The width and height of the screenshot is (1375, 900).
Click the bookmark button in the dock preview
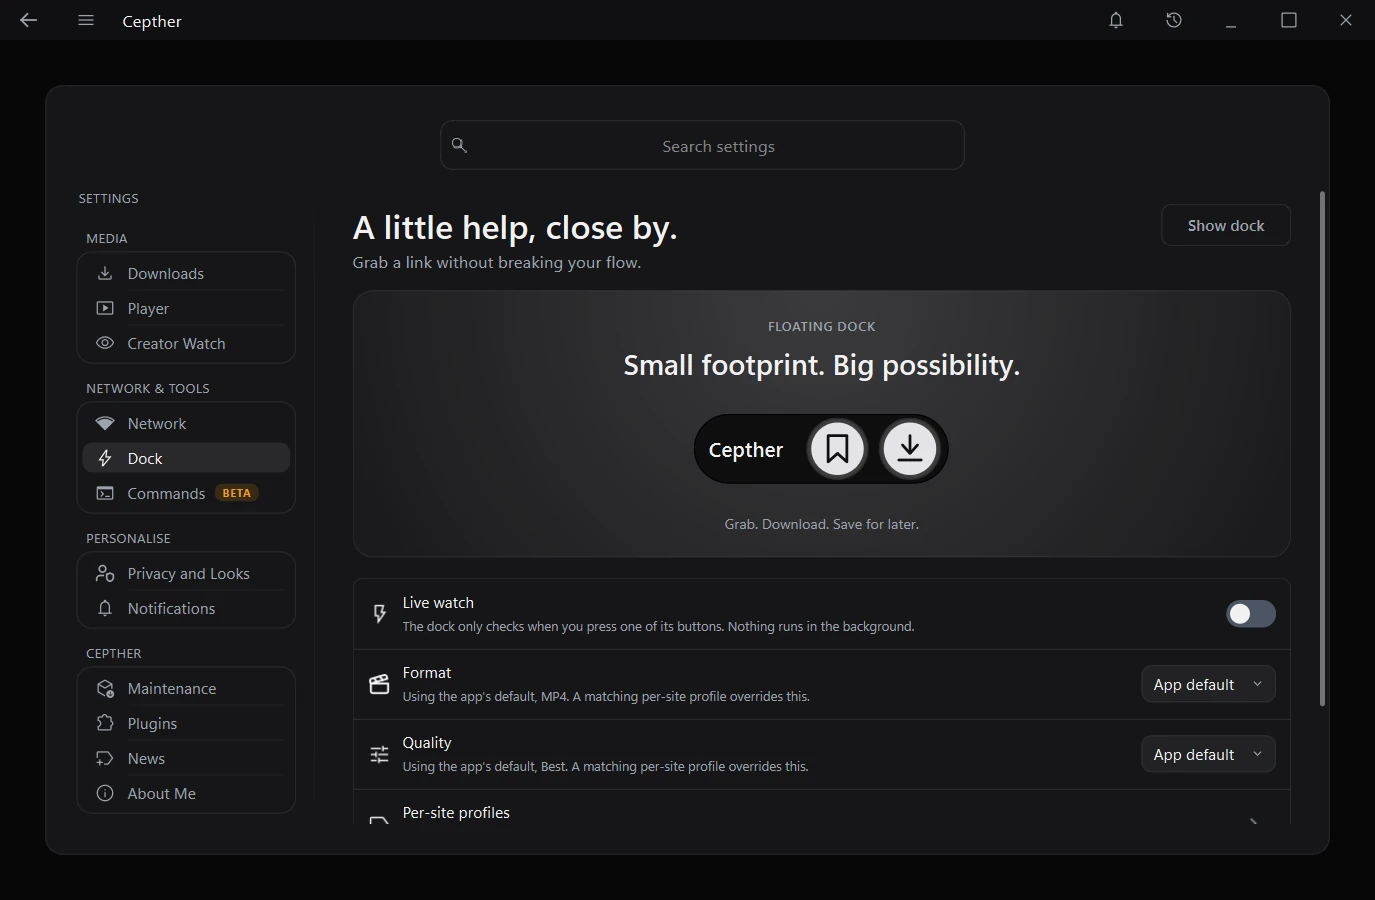click(837, 449)
